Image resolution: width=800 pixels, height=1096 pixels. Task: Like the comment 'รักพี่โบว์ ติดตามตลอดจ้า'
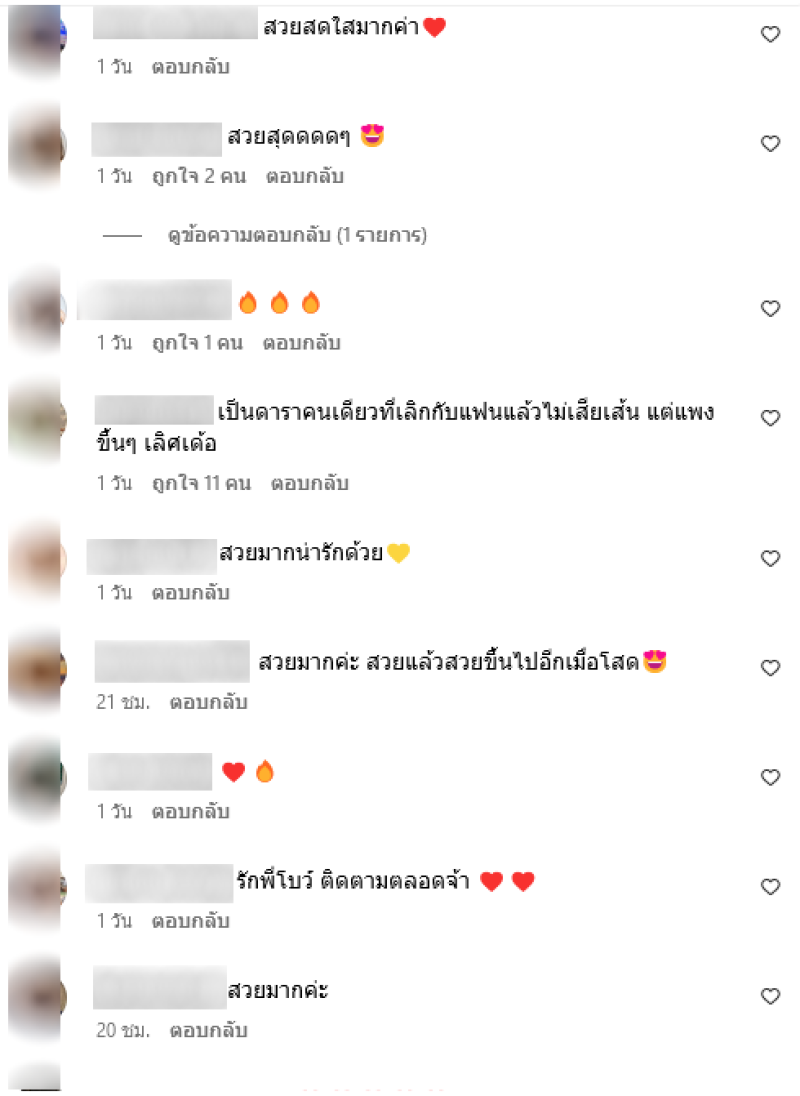(770, 886)
